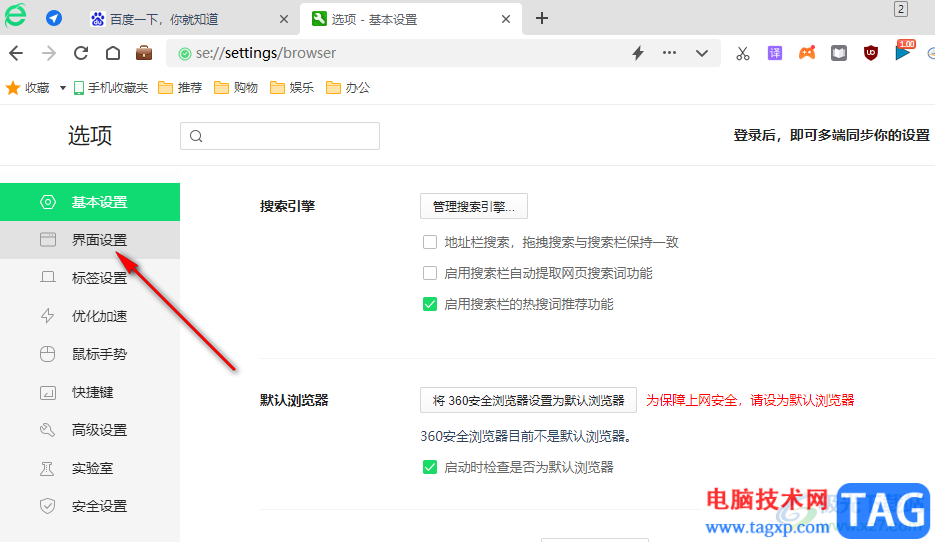
Task: Open the 娱乐 bookmark folder
Action: [x=292, y=88]
